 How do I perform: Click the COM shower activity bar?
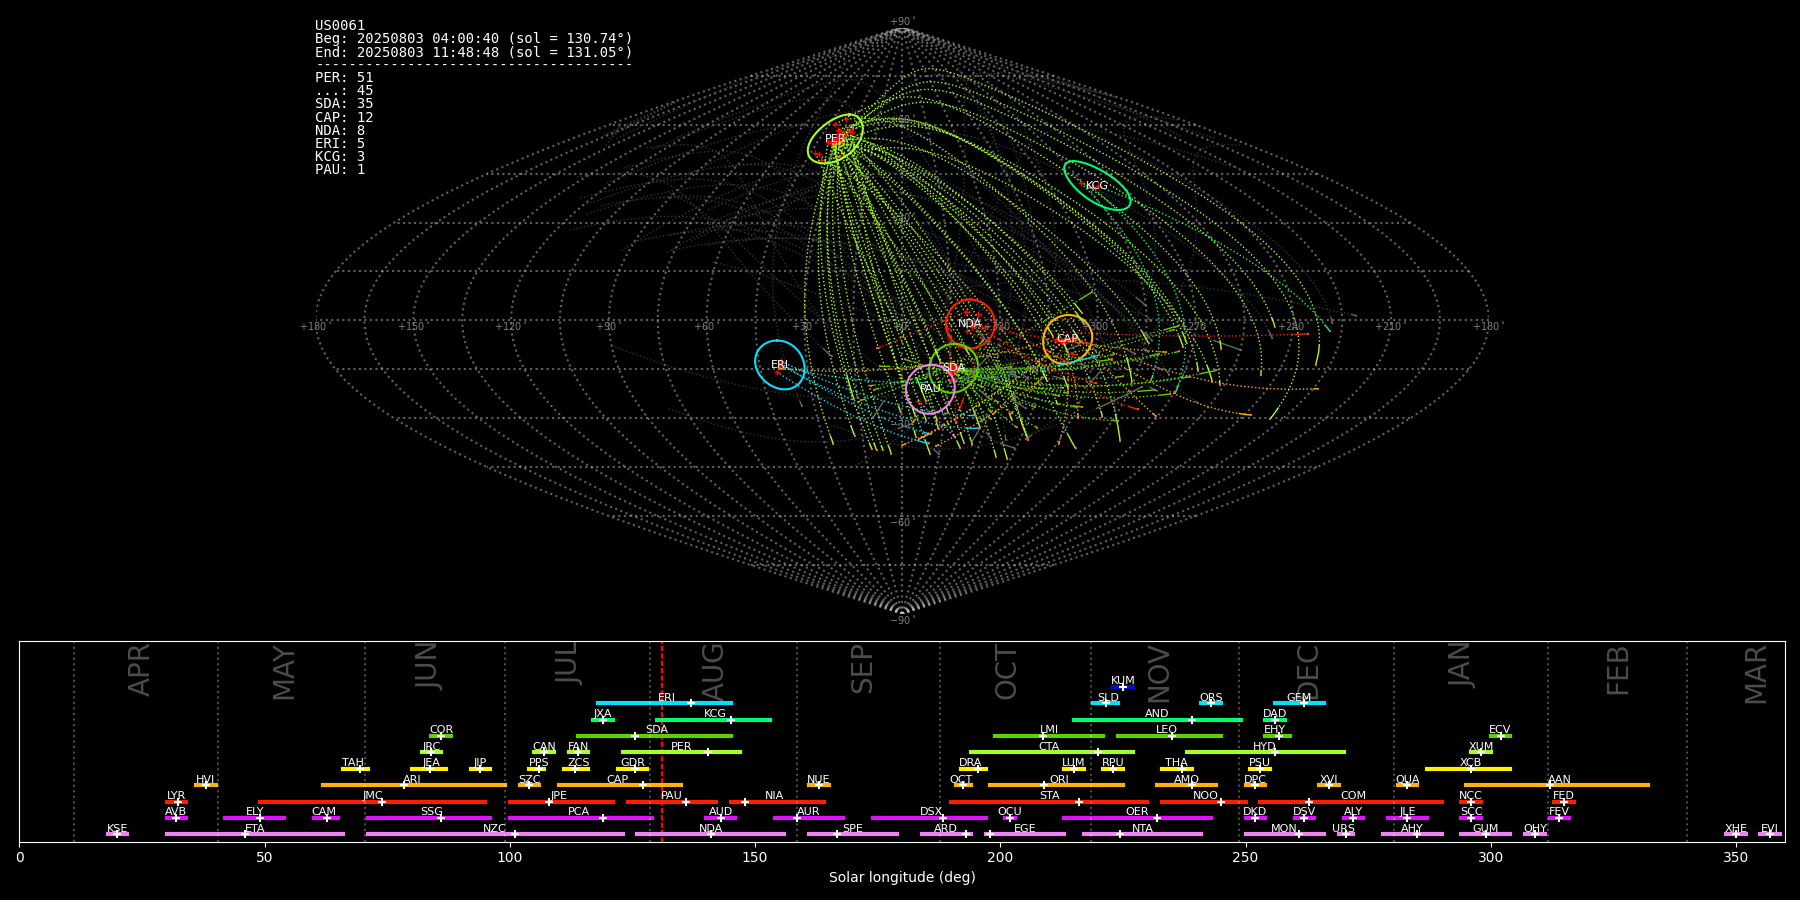click(x=1351, y=802)
